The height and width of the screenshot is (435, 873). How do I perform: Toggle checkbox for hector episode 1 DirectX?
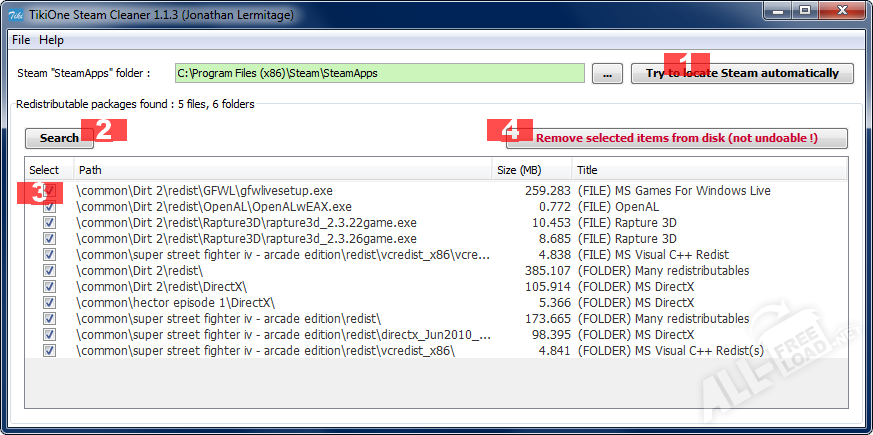coord(49,303)
